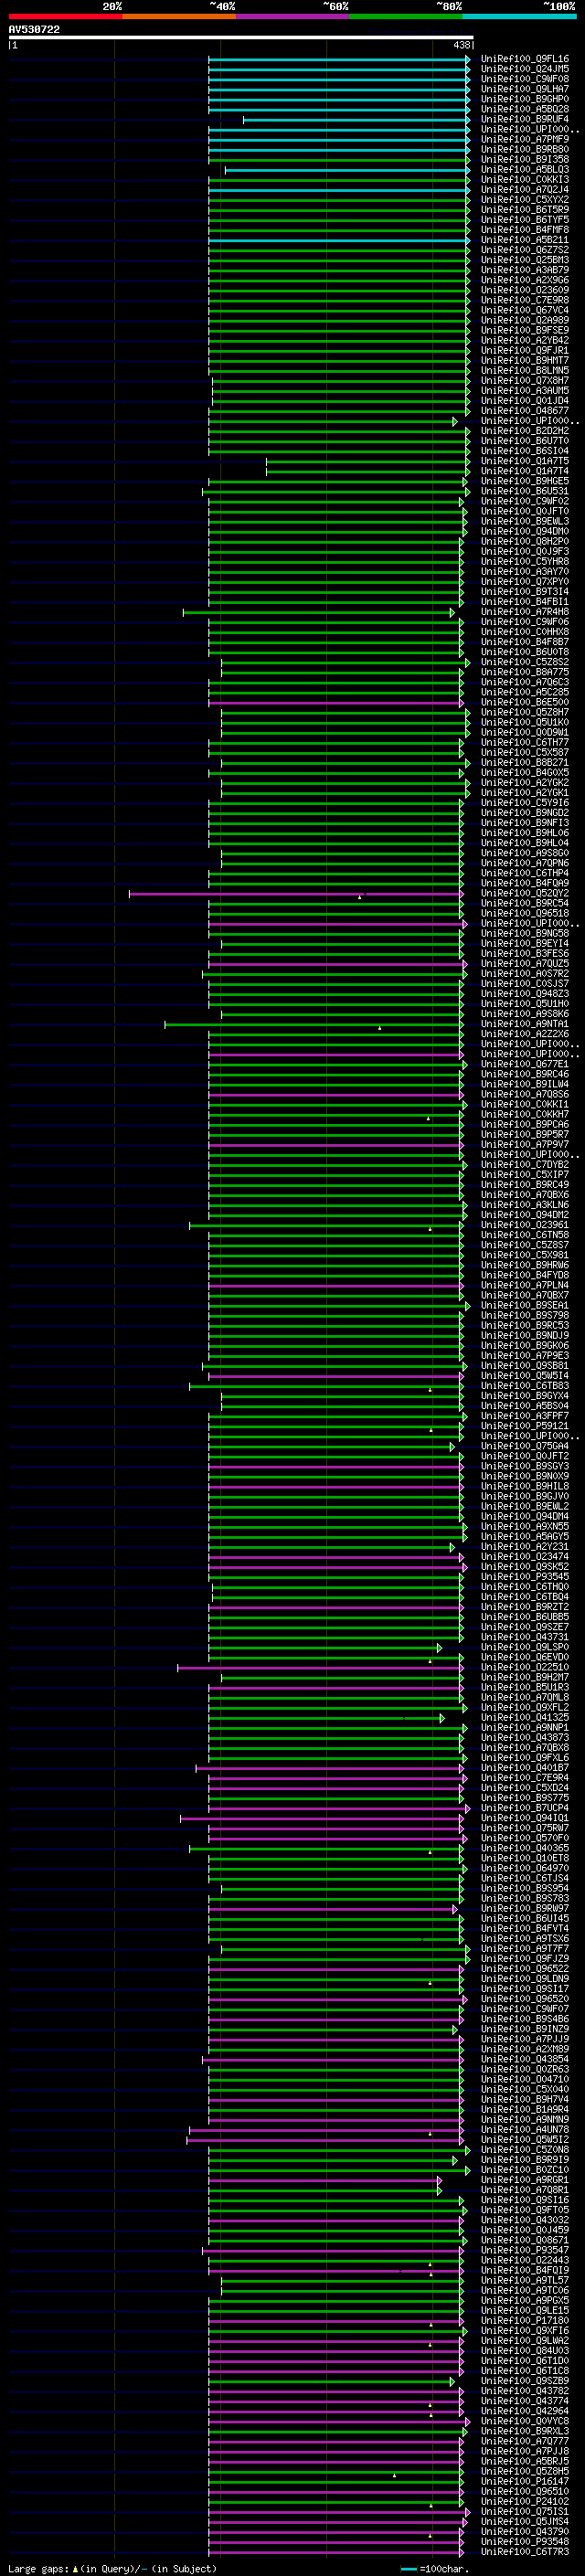Click the short green alignment bar for UniRef100_Q1A7T5
Image resolution: width=585 pixels, height=2576 pixels.
click(368, 461)
